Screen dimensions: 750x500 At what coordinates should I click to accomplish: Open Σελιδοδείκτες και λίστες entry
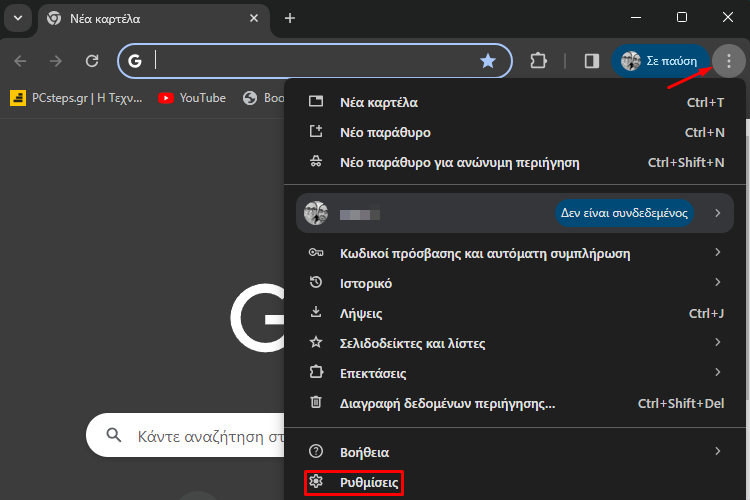pyautogui.click(x=515, y=343)
